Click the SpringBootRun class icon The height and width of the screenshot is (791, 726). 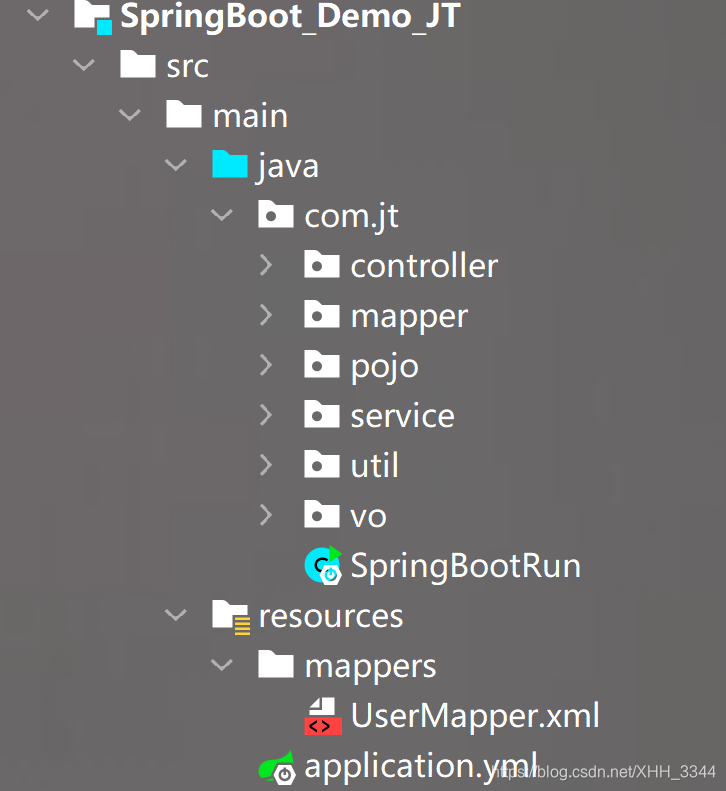323,566
